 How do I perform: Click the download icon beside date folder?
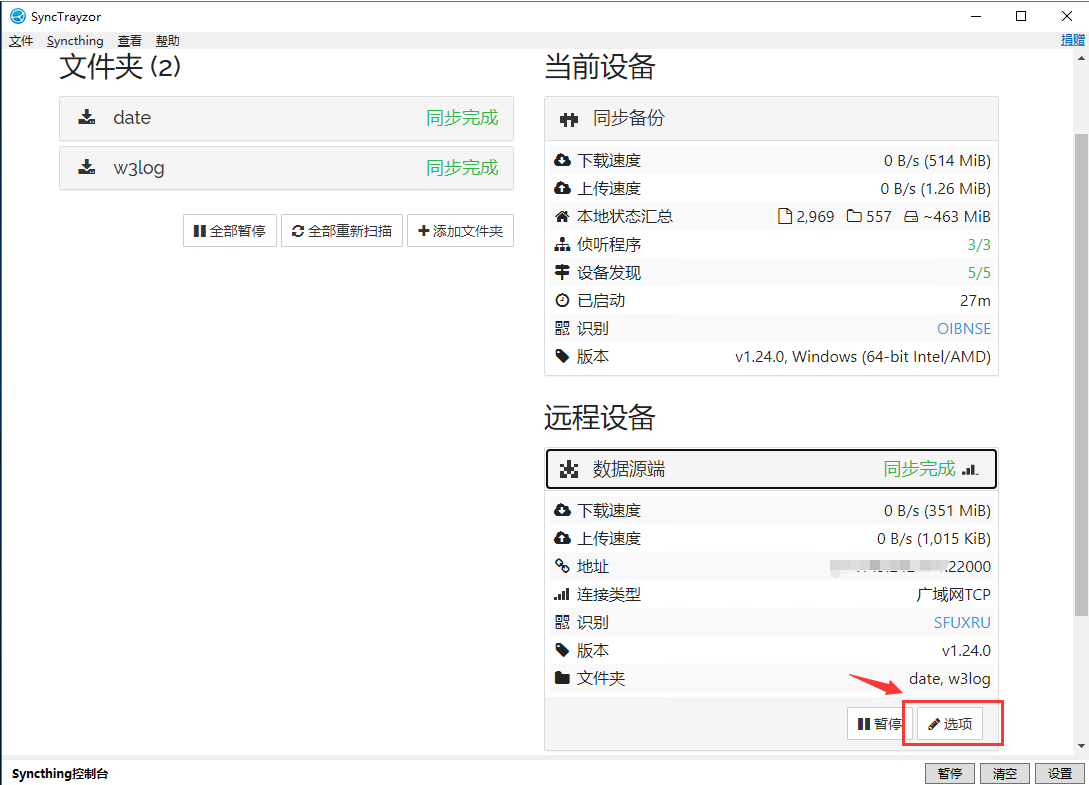tap(87, 118)
